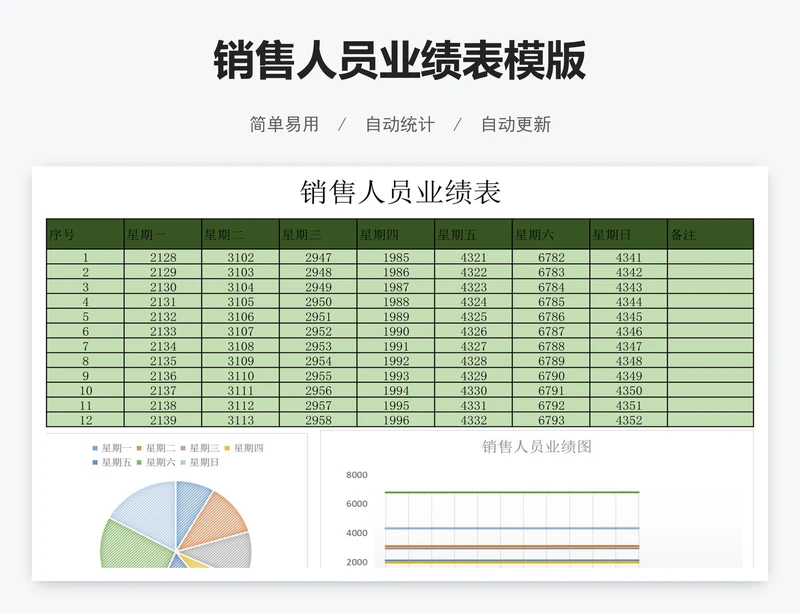This screenshot has width=800, height=613.
Task: Select the empty 备注 cell in row 12
Action: coord(711,420)
